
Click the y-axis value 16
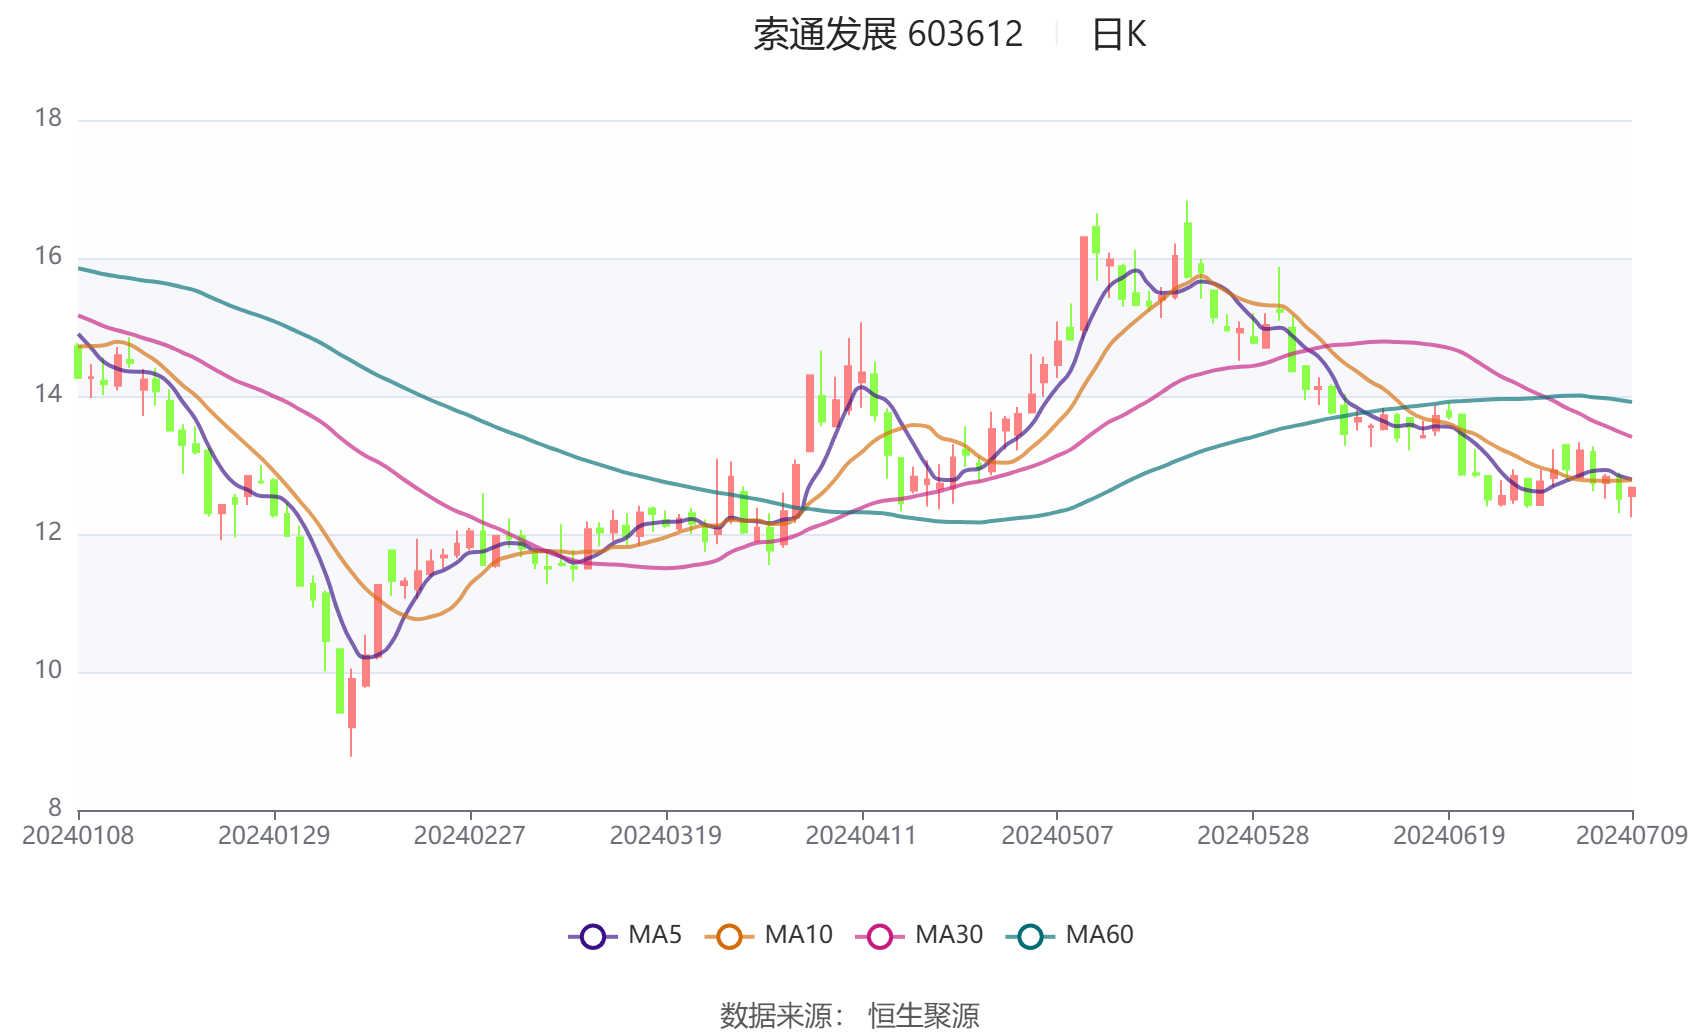pos(48,256)
